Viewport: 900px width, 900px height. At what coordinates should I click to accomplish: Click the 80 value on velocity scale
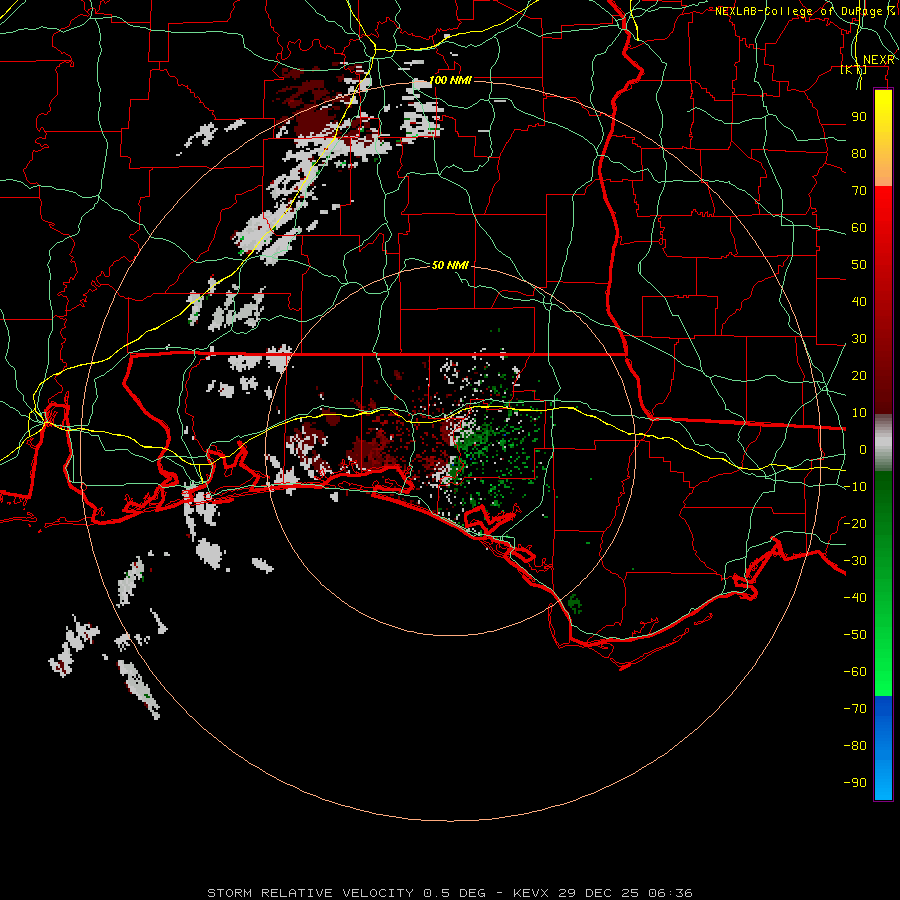[x=859, y=153]
